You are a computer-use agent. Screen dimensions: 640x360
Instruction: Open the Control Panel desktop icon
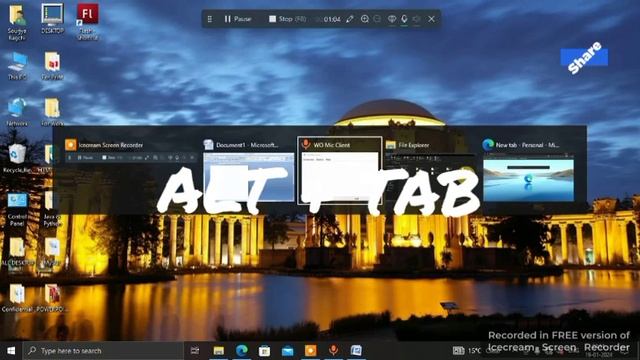pyautogui.click(x=17, y=209)
